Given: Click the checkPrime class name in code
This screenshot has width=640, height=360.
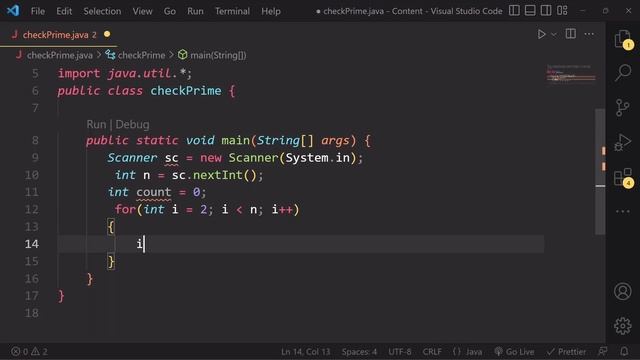Looking at the screenshot, I should 186,91.
